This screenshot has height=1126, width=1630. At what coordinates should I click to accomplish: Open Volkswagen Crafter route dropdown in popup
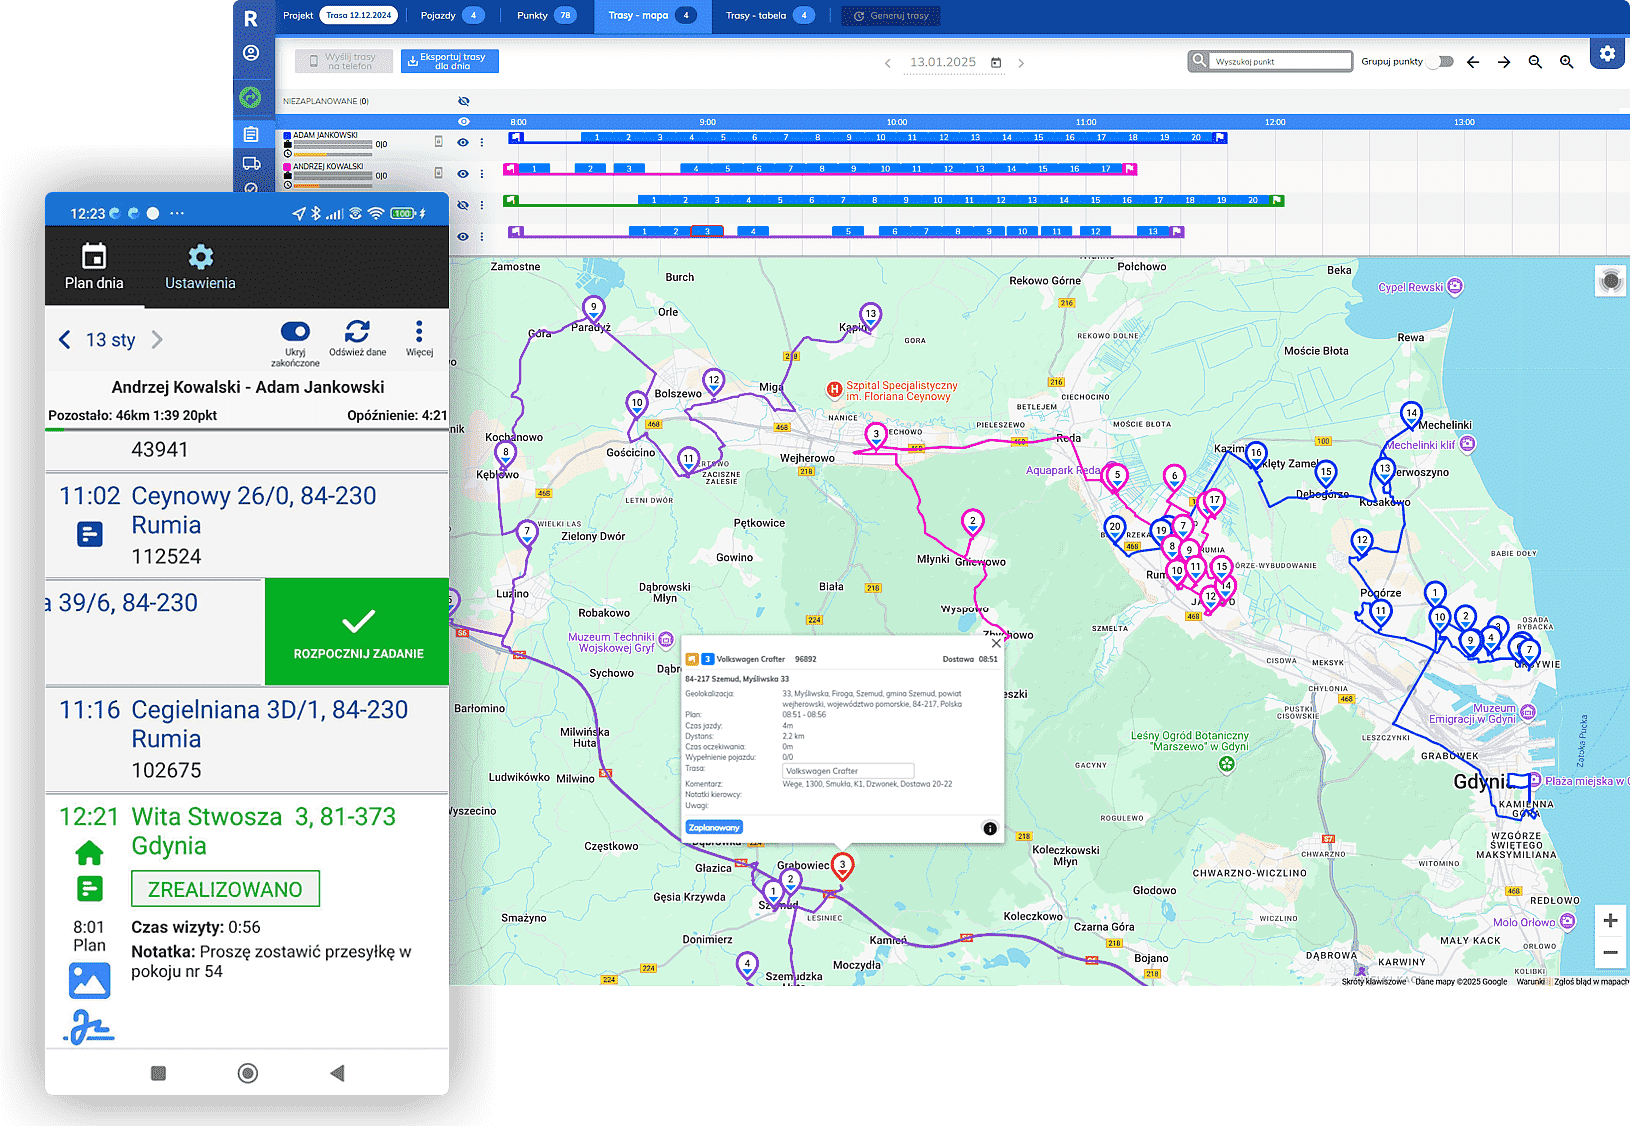[x=848, y=771]
